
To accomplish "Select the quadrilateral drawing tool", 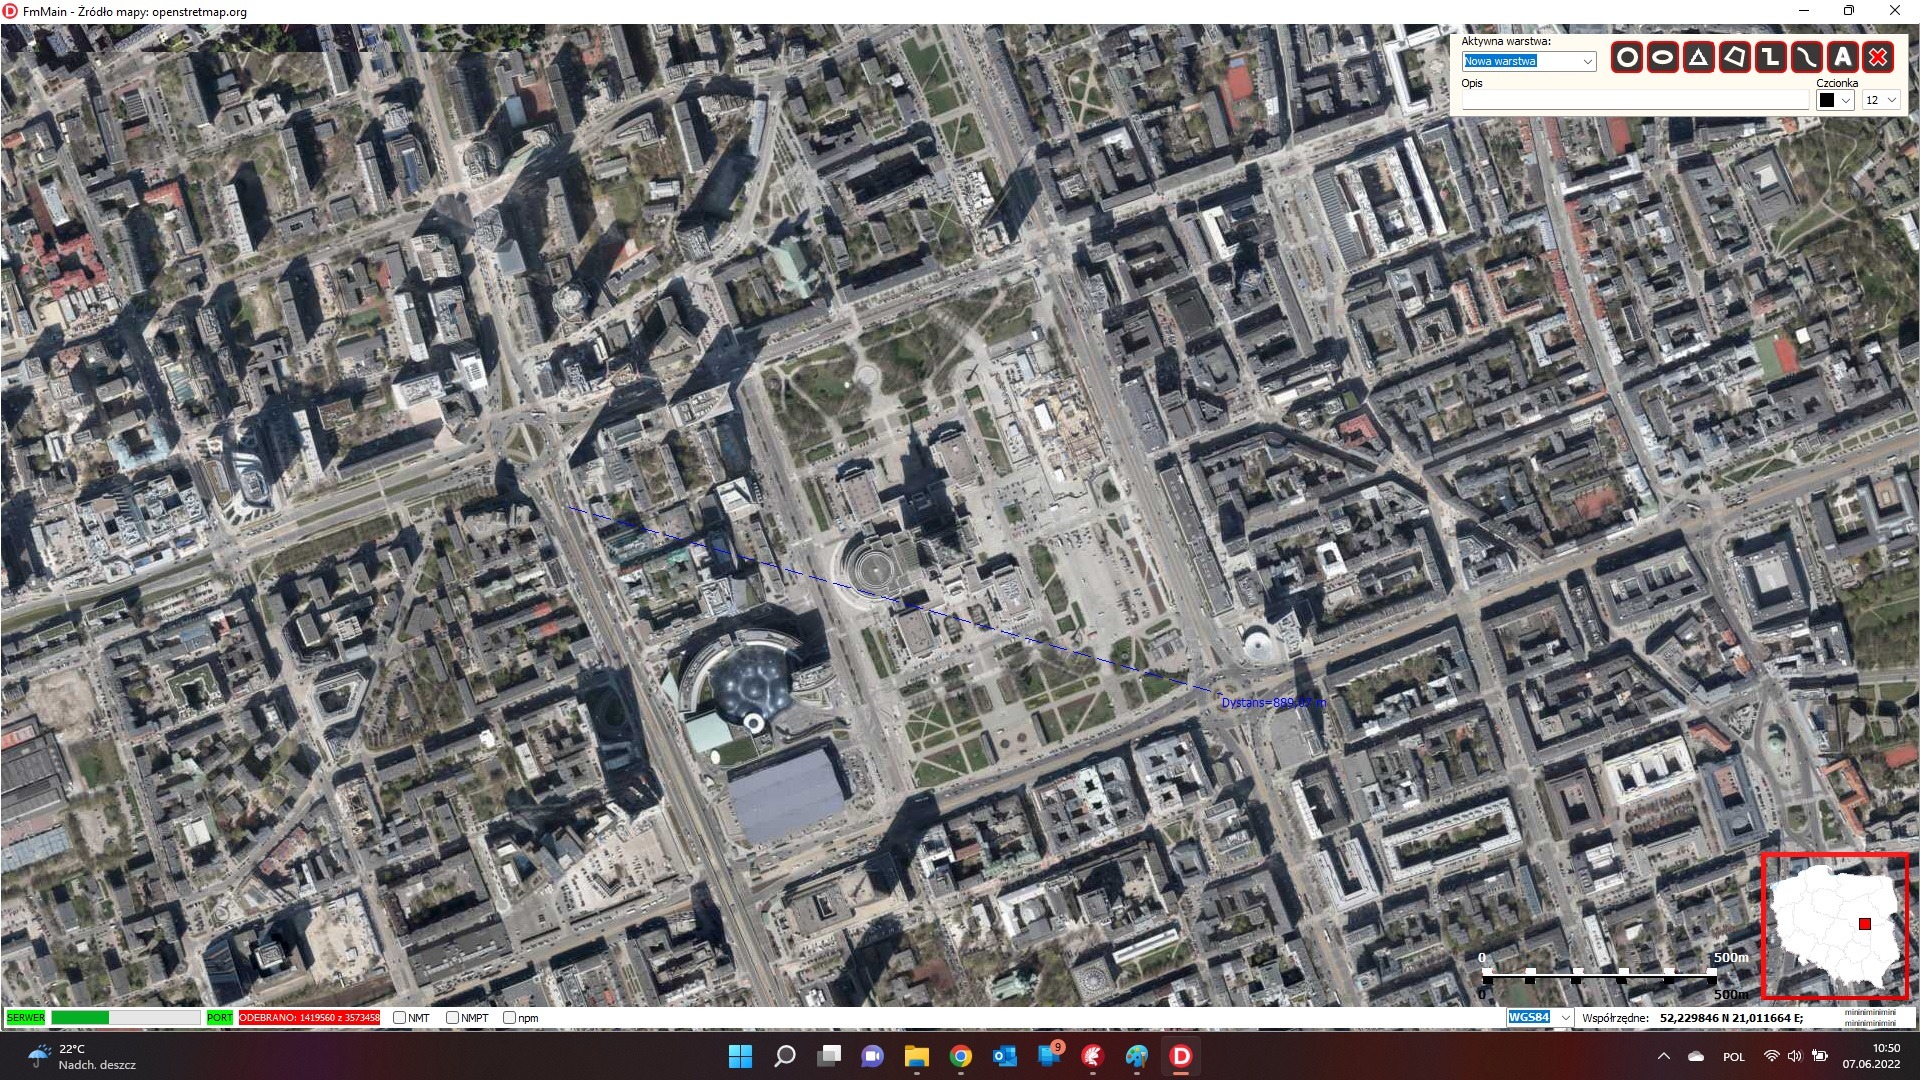I will coord(1733,58).
